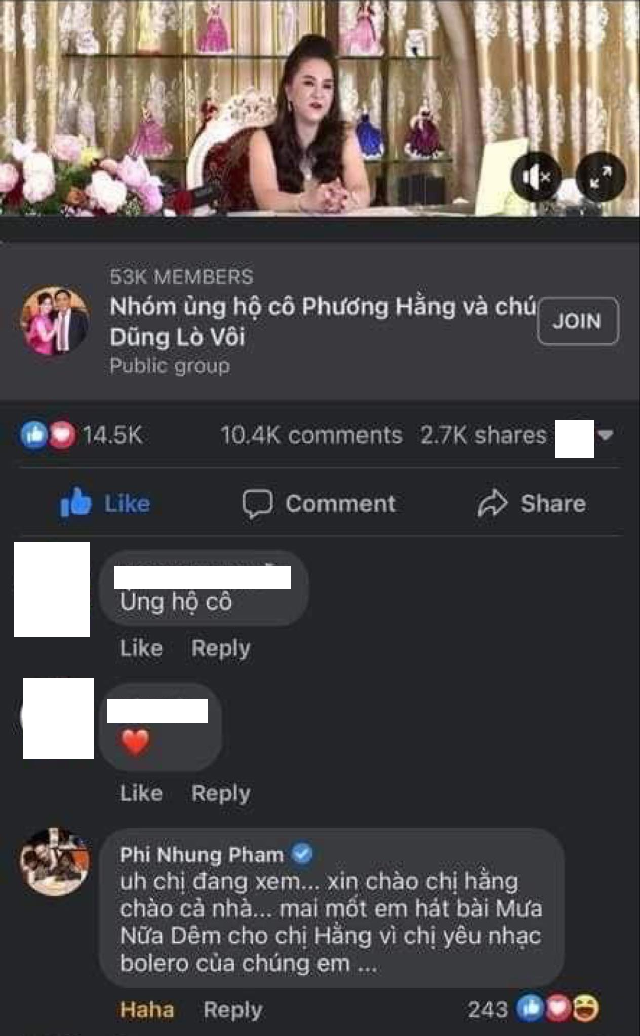The height and width of the screenshot is (1036, 640).
Task: Like the post with the thumbs-up button
Action: point(105,503)
